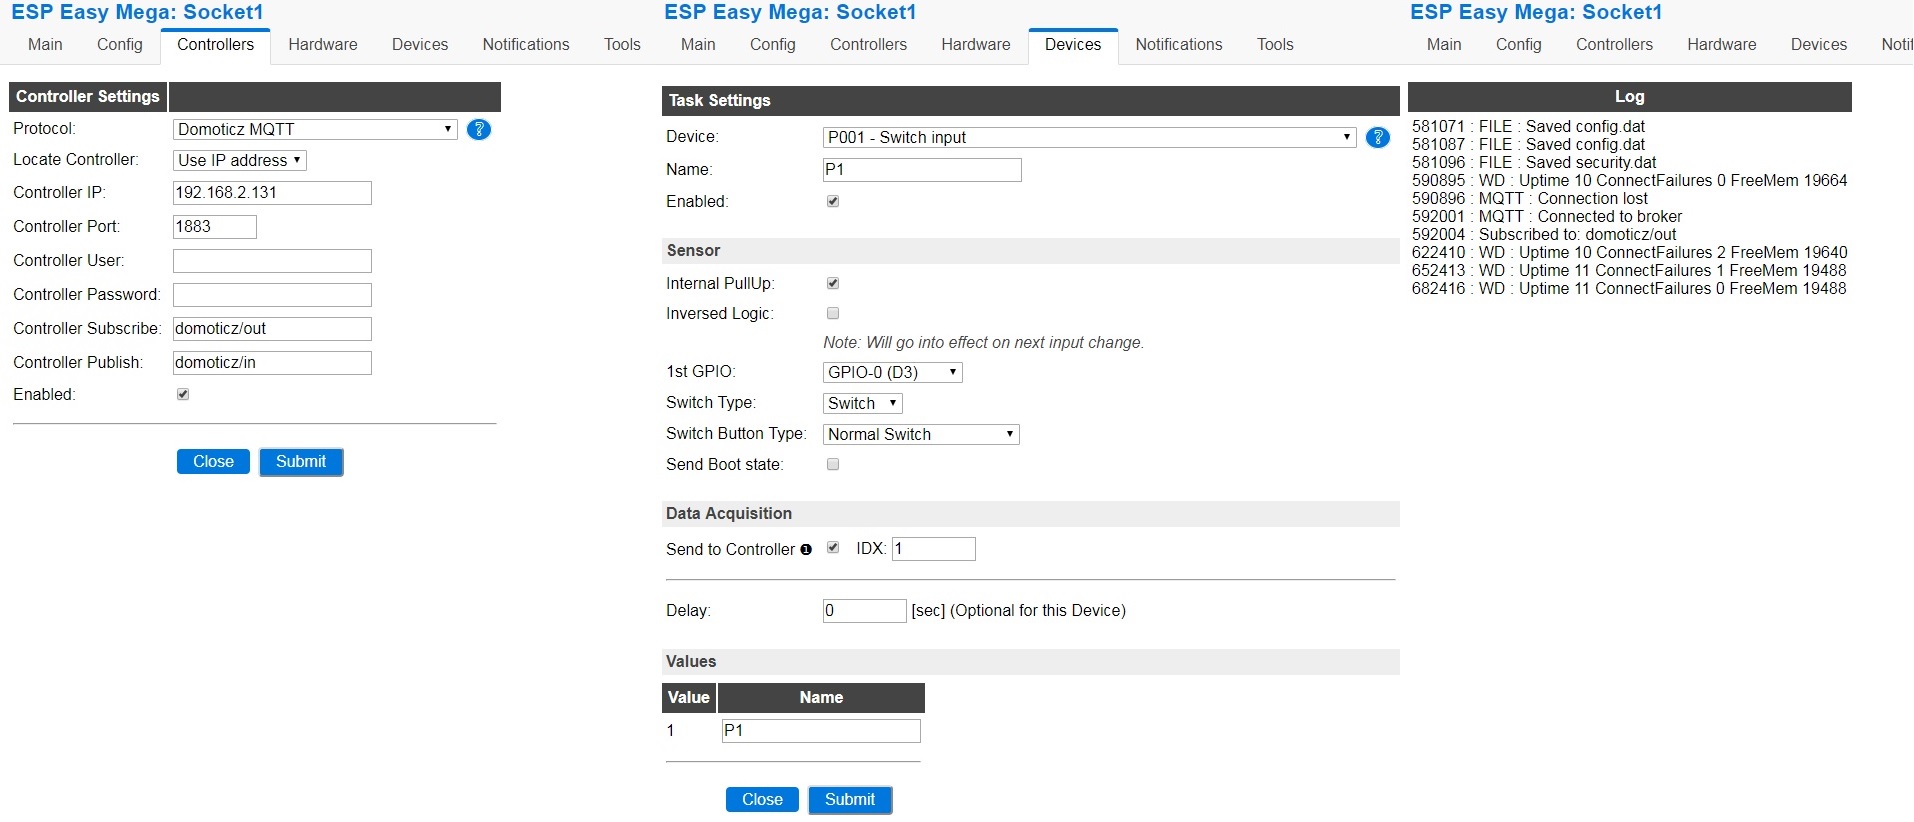This screenshot has height=822, width=1914.
Task: Enable Inversed Logic checkbox
Action: [x=833, y=313]
